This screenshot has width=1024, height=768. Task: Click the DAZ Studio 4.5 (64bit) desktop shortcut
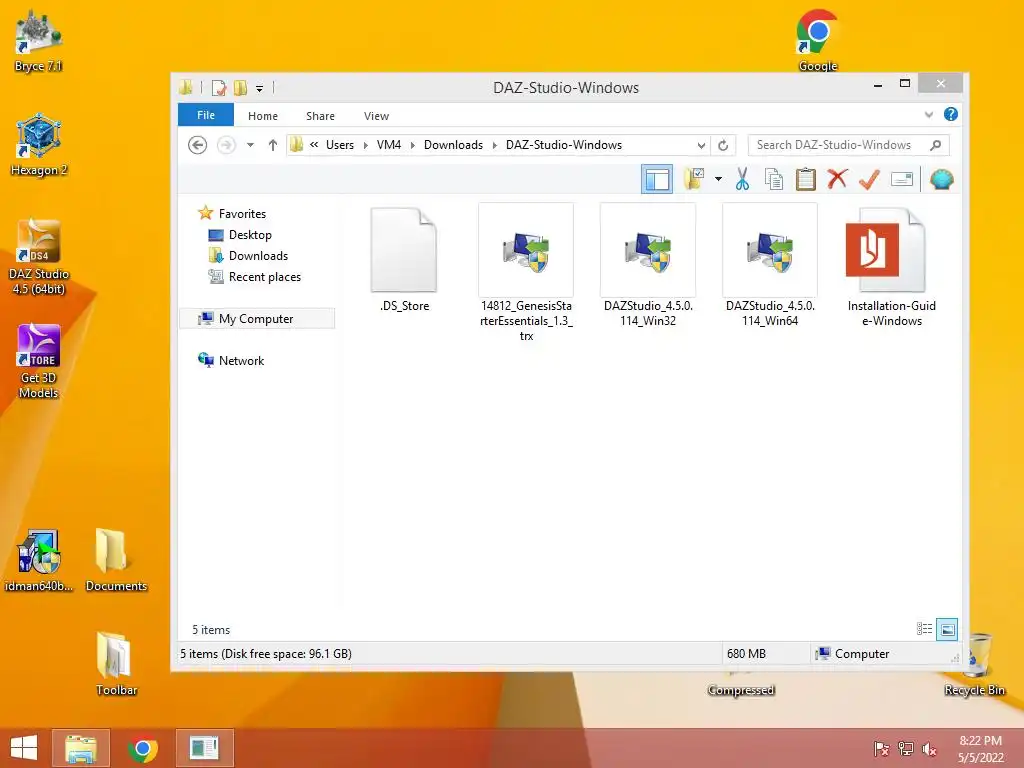click(x=39, y=257)
